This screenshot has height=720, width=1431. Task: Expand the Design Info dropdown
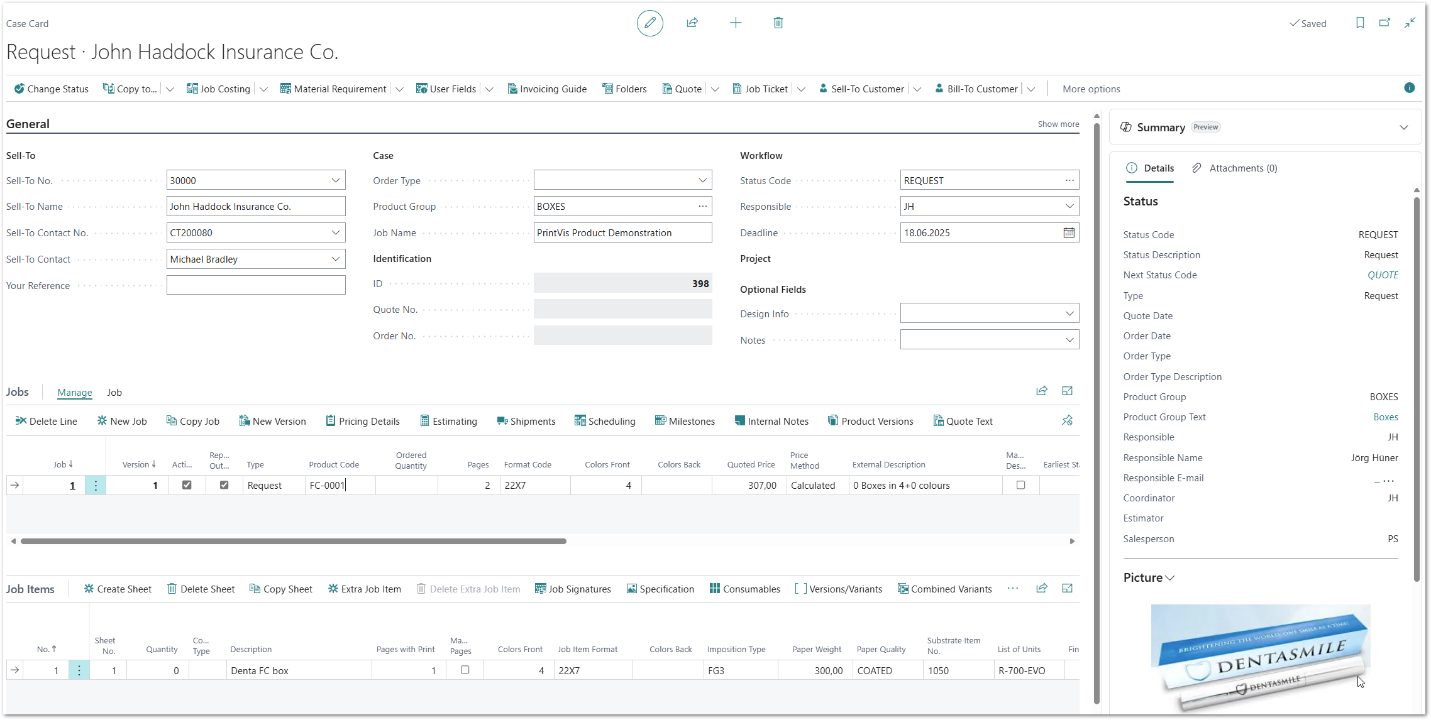[1069, 314]
